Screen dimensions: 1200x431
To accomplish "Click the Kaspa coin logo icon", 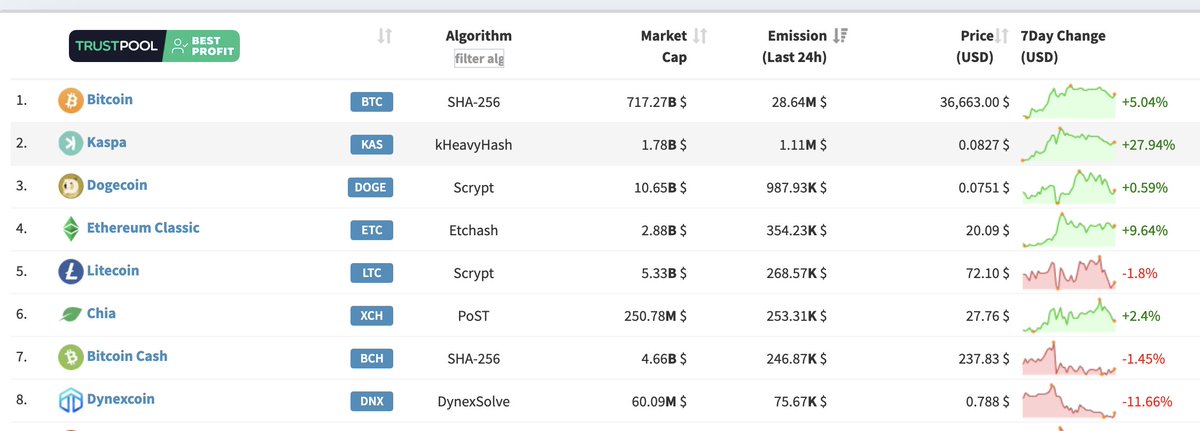I will click(71, 144).
